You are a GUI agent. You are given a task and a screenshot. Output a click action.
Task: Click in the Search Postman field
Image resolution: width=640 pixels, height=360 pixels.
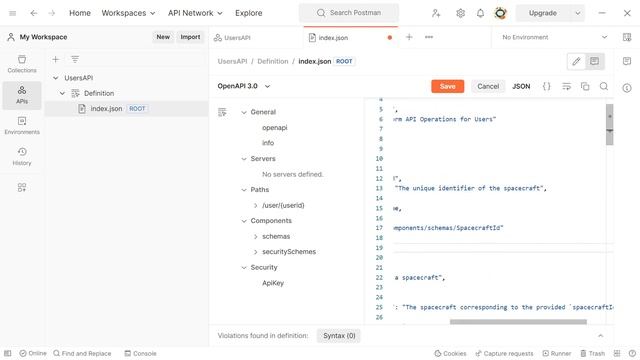coord(349,13)
